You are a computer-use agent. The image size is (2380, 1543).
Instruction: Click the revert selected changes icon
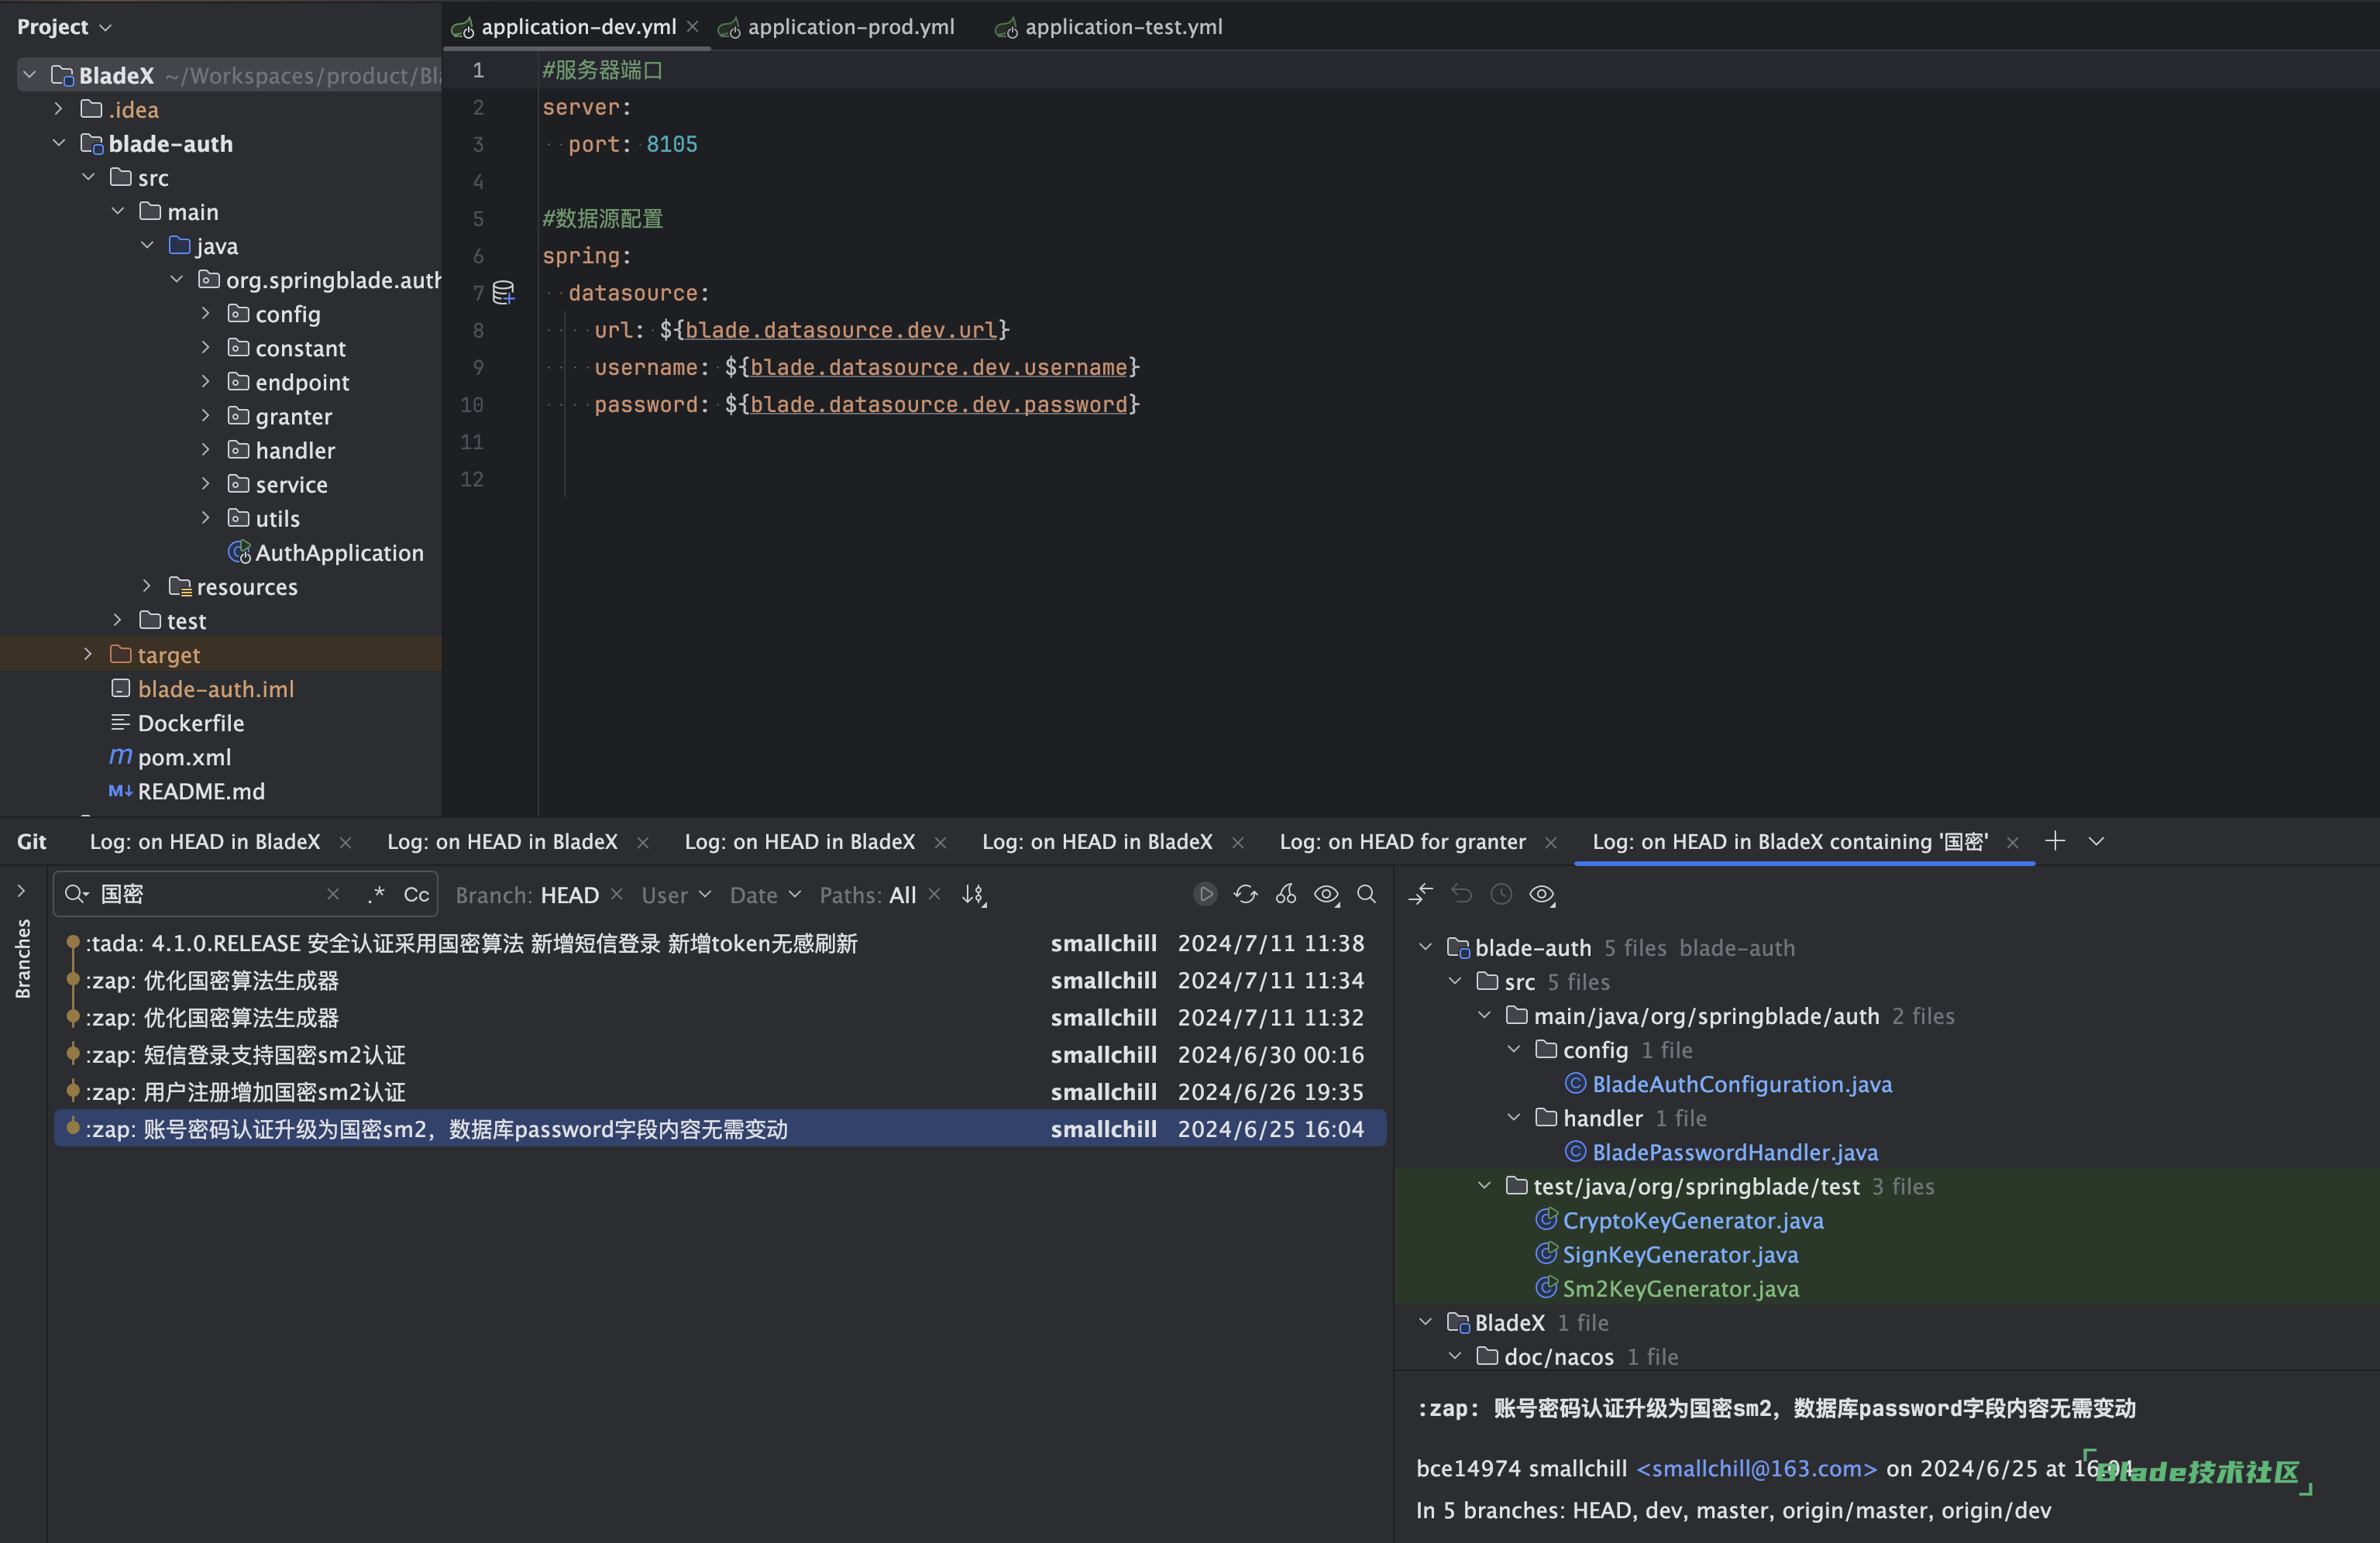tap(1461, 894)
